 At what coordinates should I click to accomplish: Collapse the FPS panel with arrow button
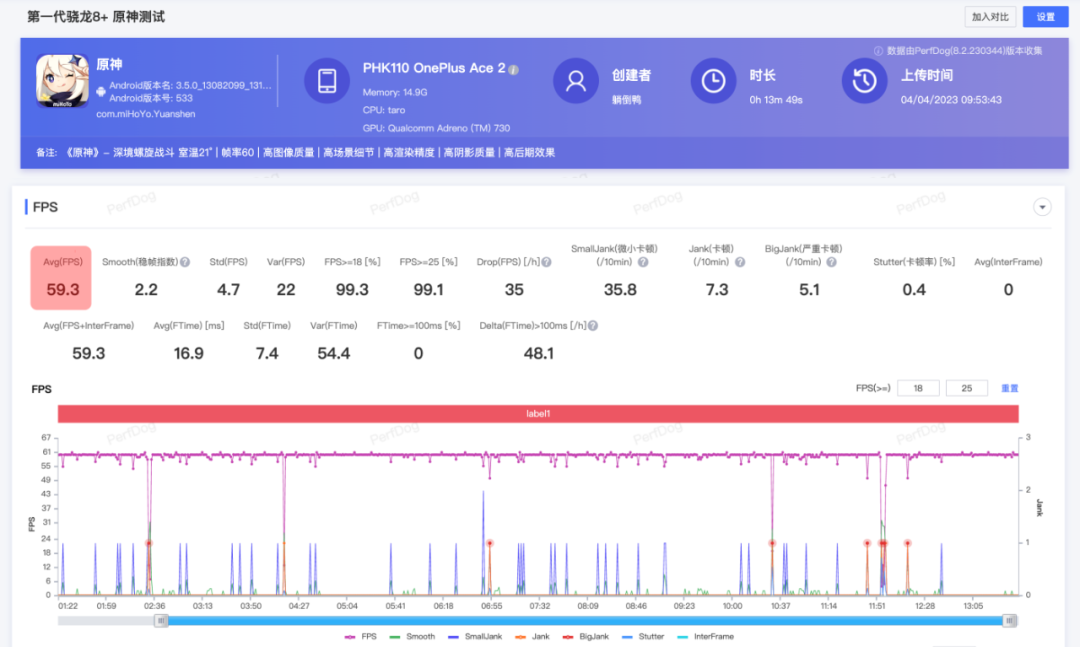[x=1042, y=207]
